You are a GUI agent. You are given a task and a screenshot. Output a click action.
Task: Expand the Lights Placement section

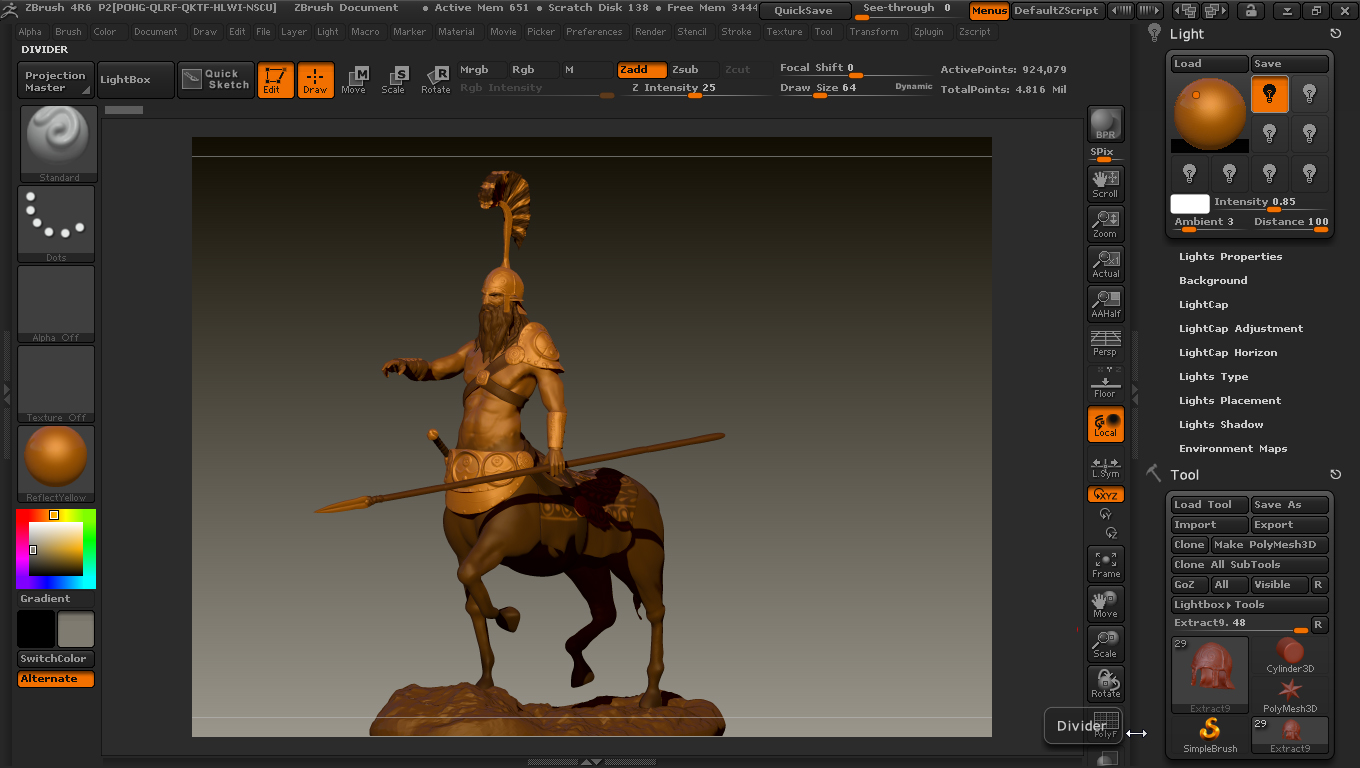pos(1230,401)
